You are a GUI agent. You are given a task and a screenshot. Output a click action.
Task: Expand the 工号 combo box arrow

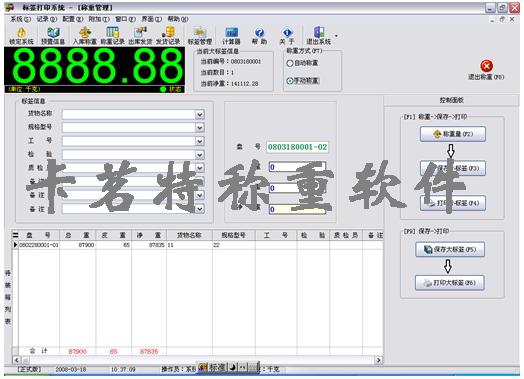point(200,141)
